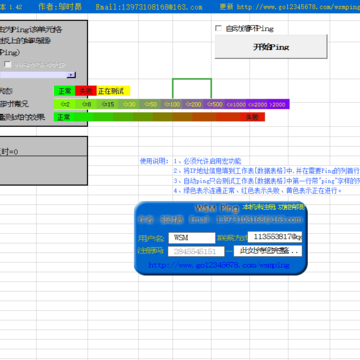Click the 失败 end of the result gradient bar

252,117
